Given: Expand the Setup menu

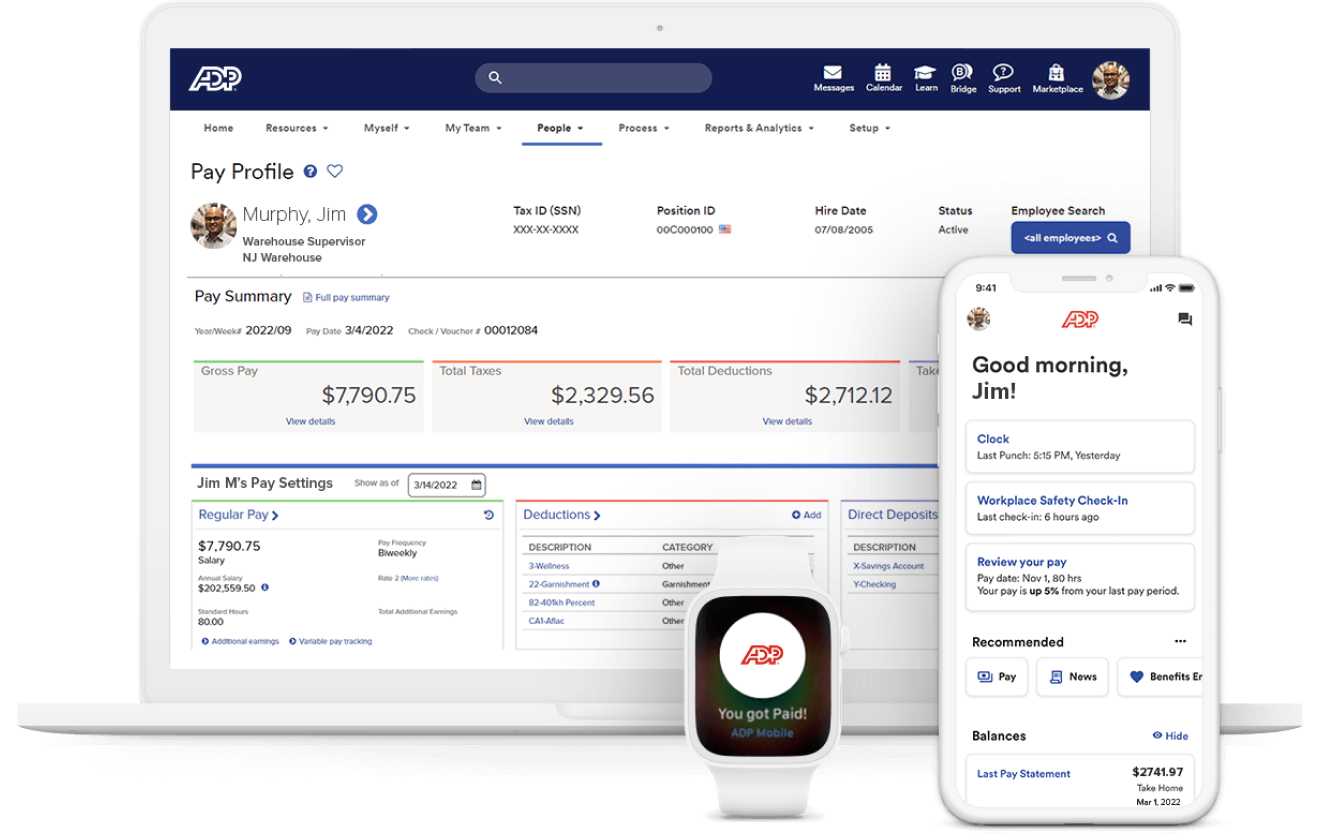Looking at the screenshot, I should coord(869,128).
